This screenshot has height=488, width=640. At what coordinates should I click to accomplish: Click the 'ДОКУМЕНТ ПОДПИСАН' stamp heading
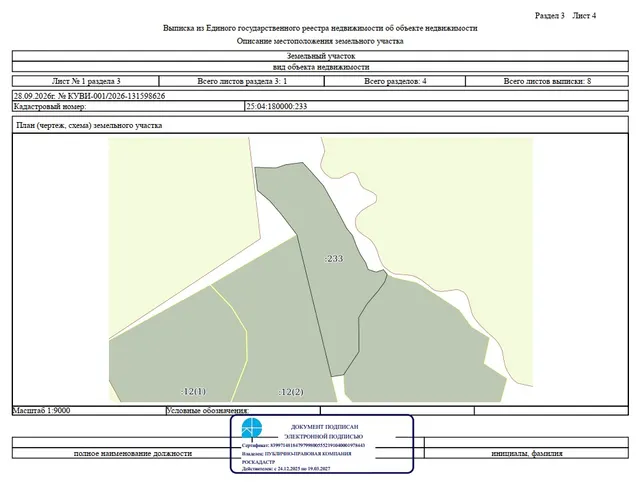(x=324, y=427)
